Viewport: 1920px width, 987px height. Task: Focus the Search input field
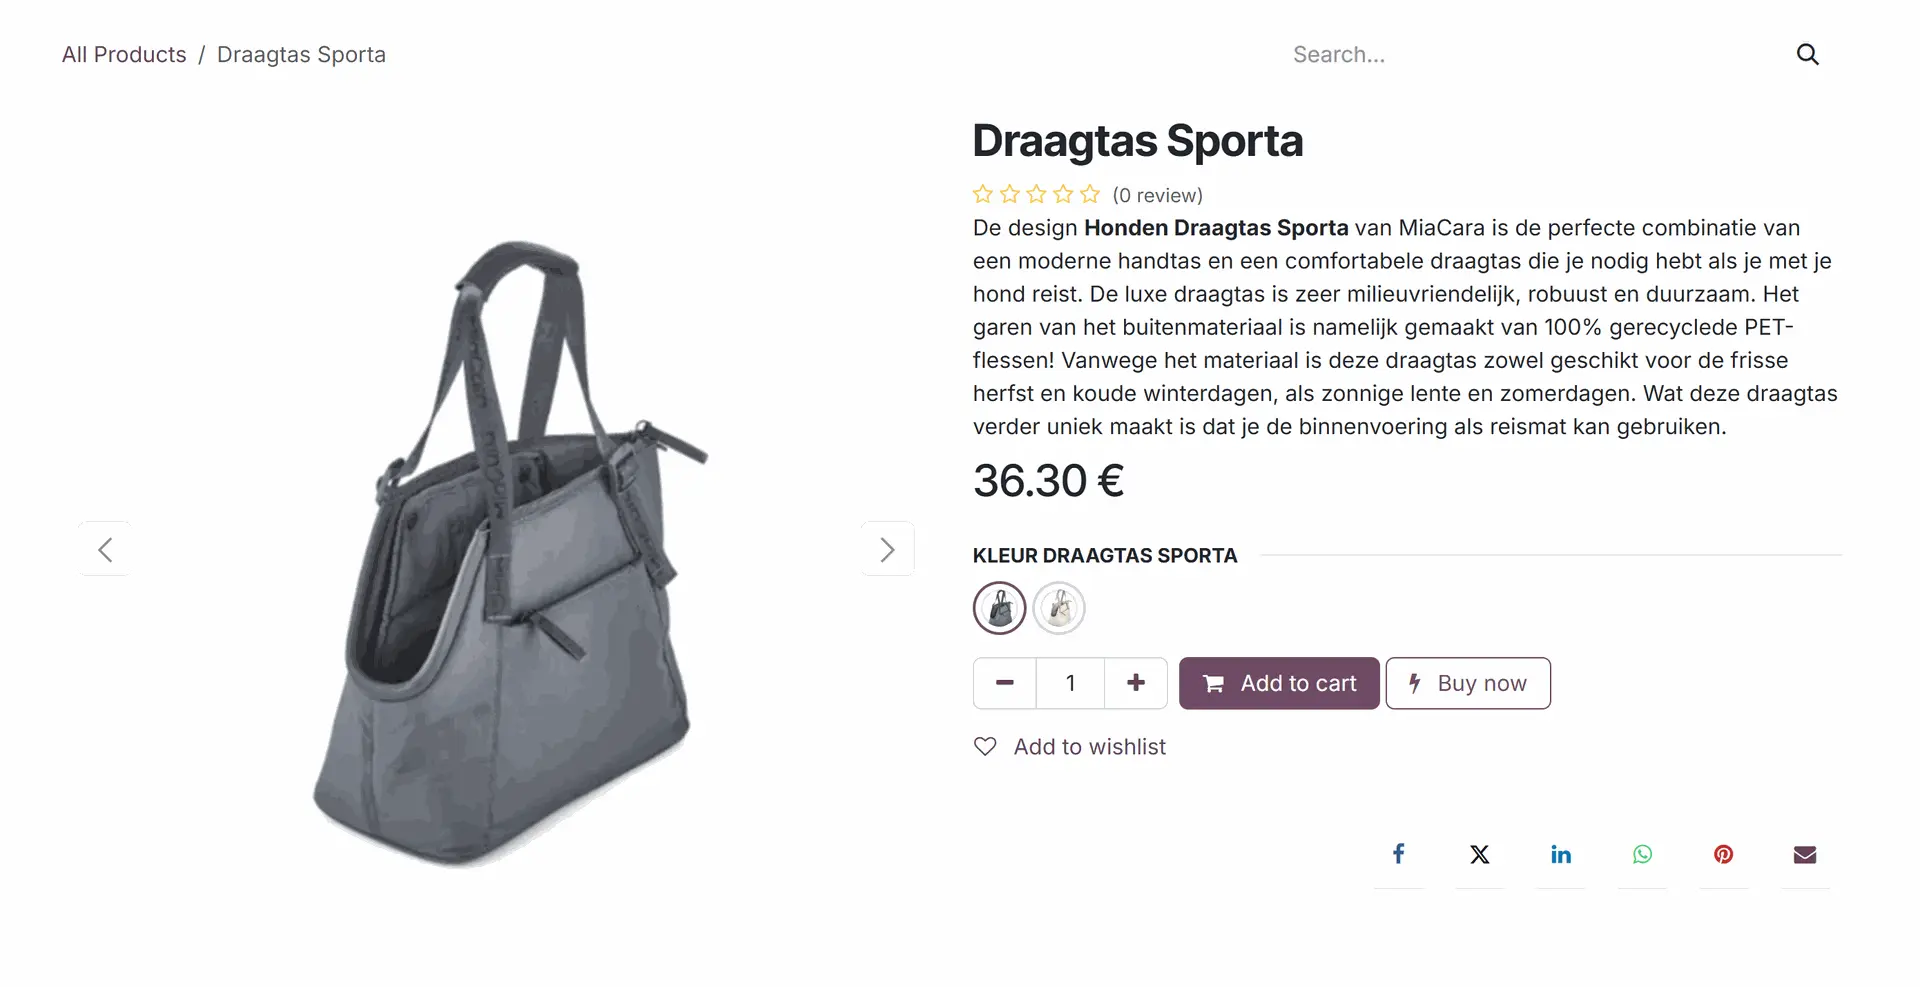1535,54
